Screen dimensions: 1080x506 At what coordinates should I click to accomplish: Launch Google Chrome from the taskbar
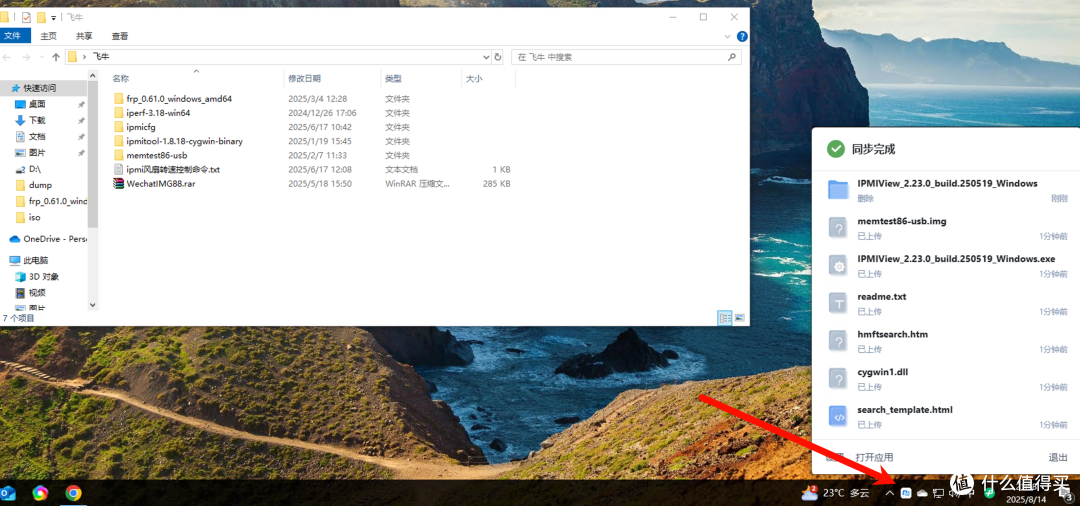pos(74,493)
